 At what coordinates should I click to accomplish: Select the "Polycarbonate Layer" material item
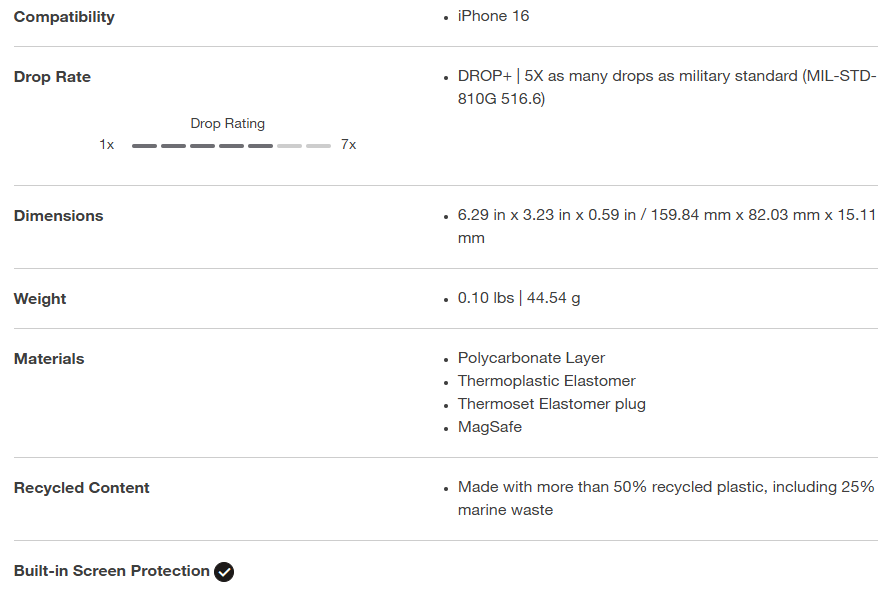tap(531, 358)
